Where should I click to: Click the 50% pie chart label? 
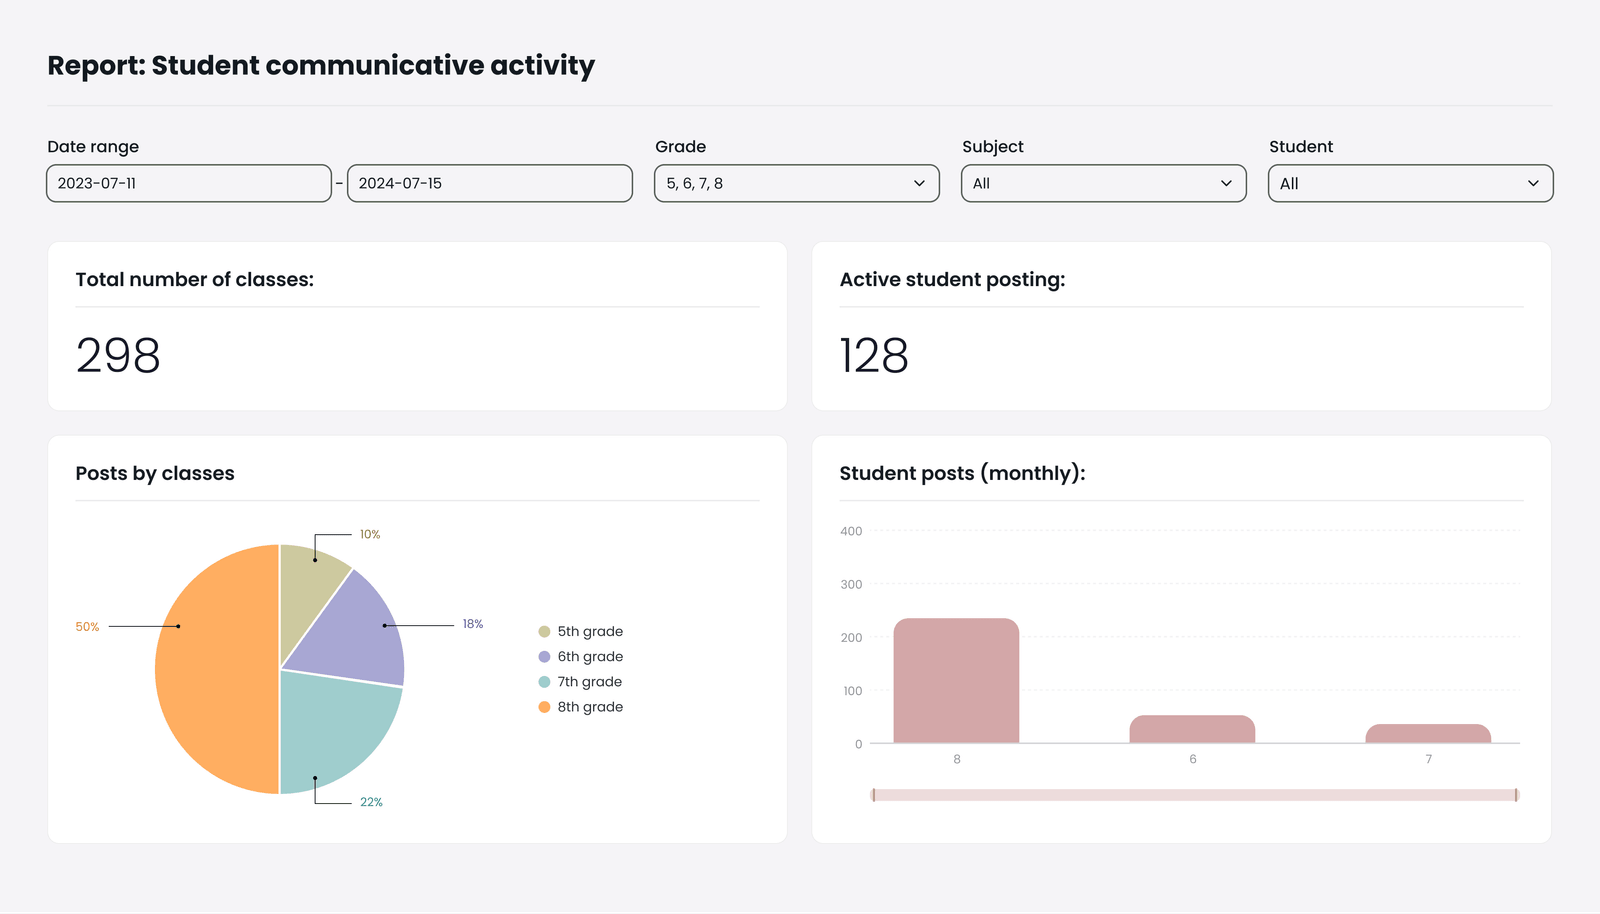coord(87,627)
